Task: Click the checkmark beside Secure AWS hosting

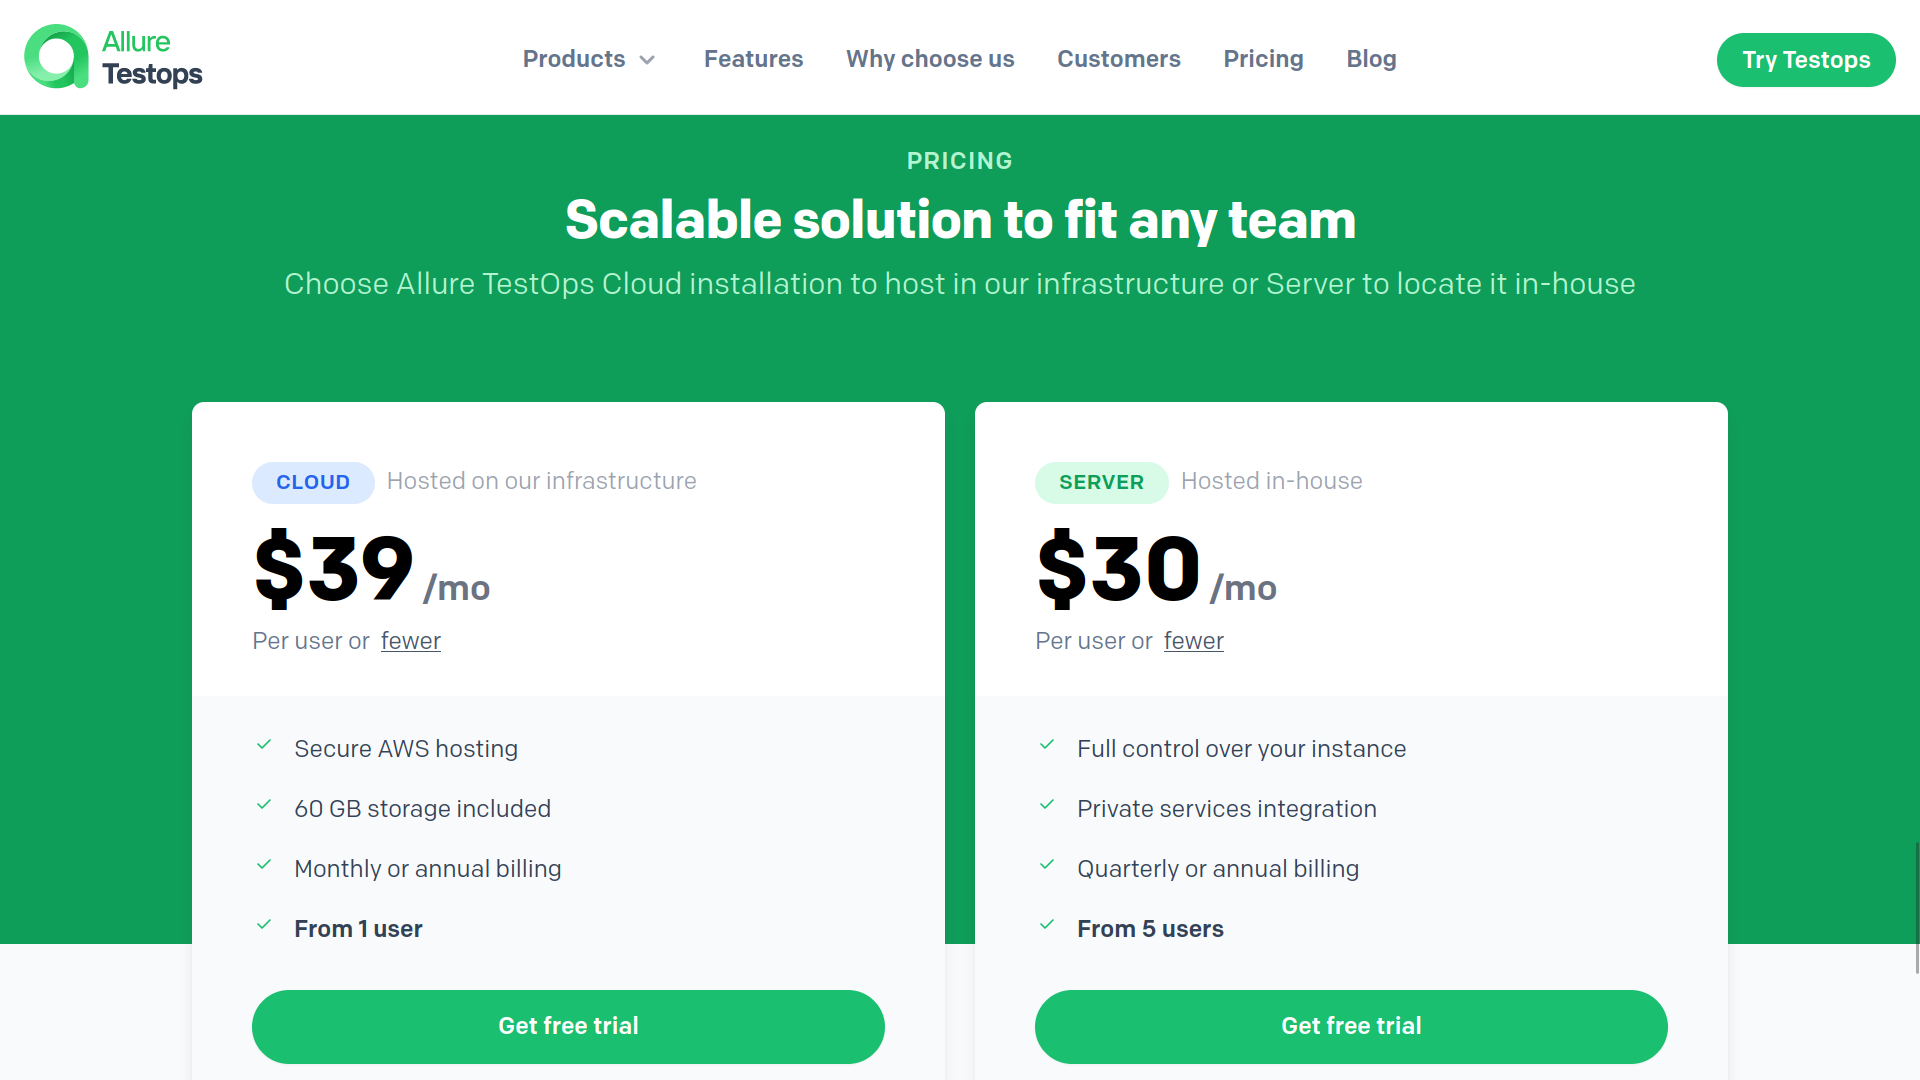Action: coord(265,745)
